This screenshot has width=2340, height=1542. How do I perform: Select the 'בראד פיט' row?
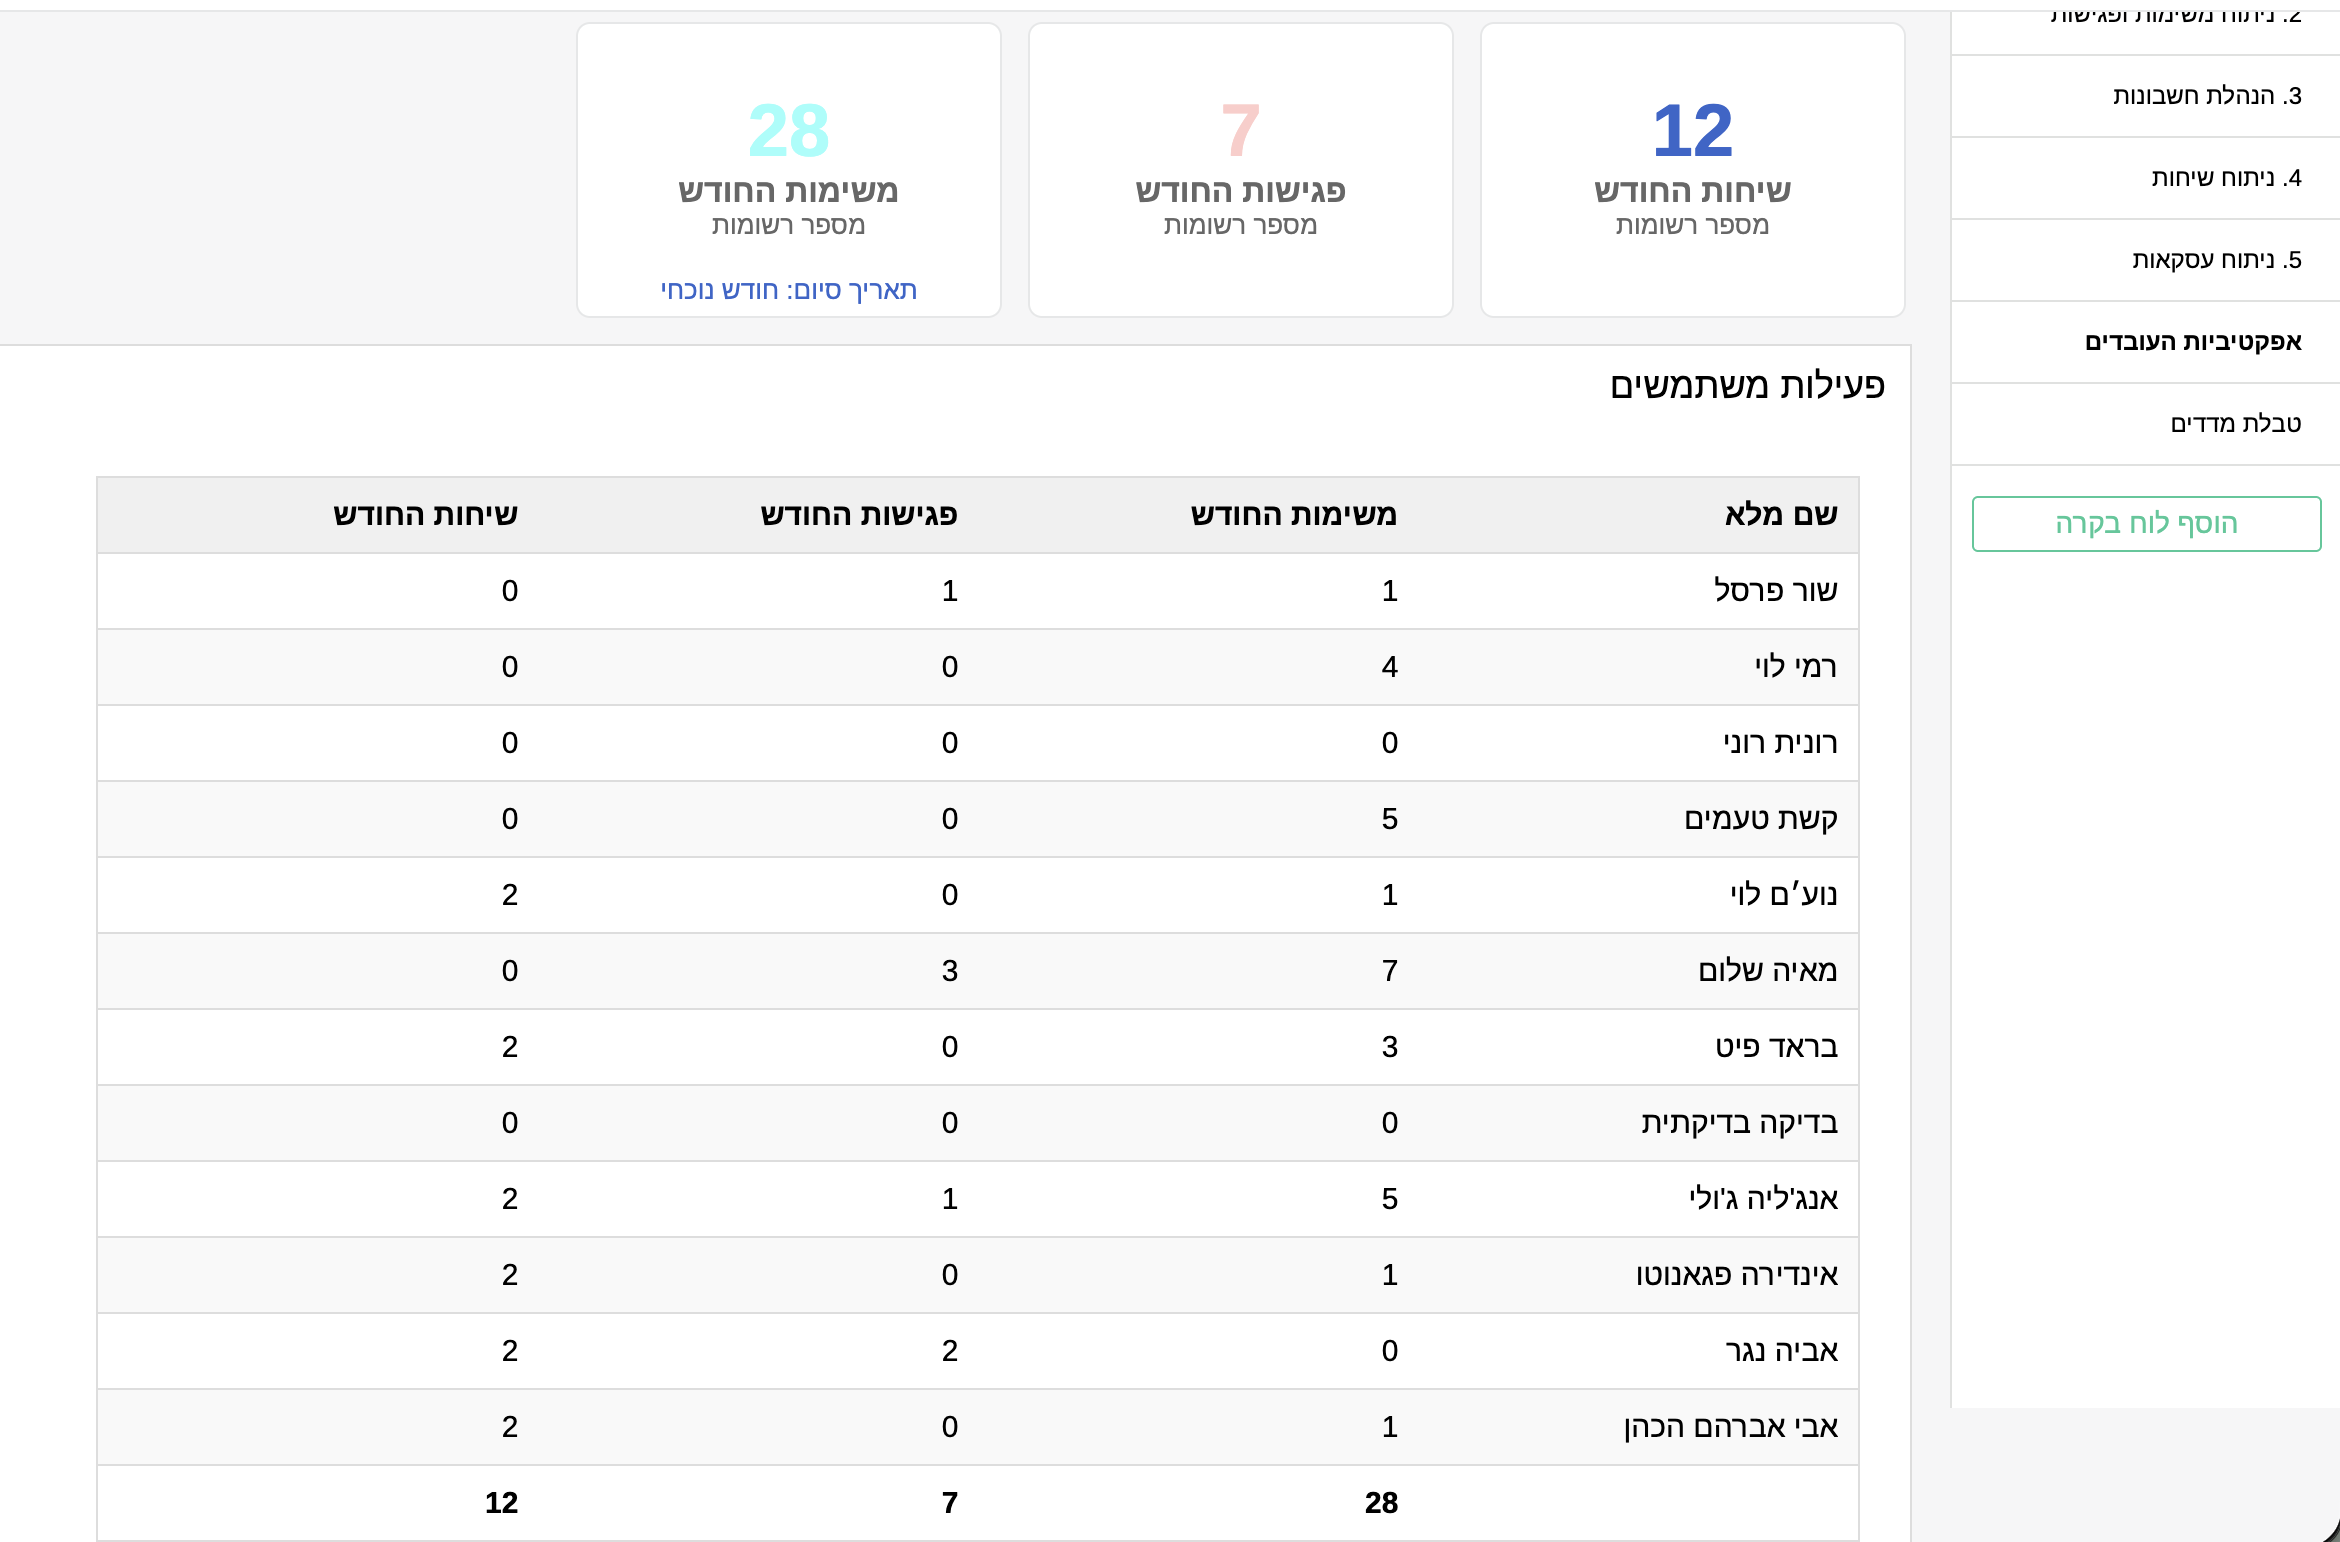(1776, 1047)
